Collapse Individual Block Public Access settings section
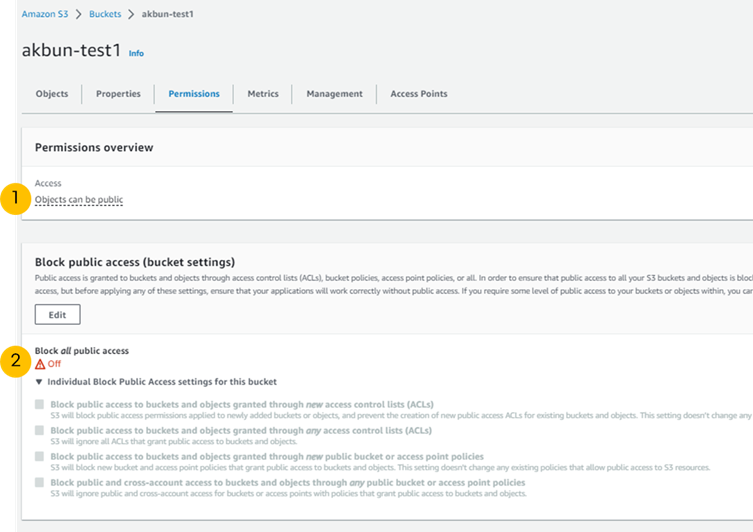This screenshot has width=753, height=532. pos(39,382)
